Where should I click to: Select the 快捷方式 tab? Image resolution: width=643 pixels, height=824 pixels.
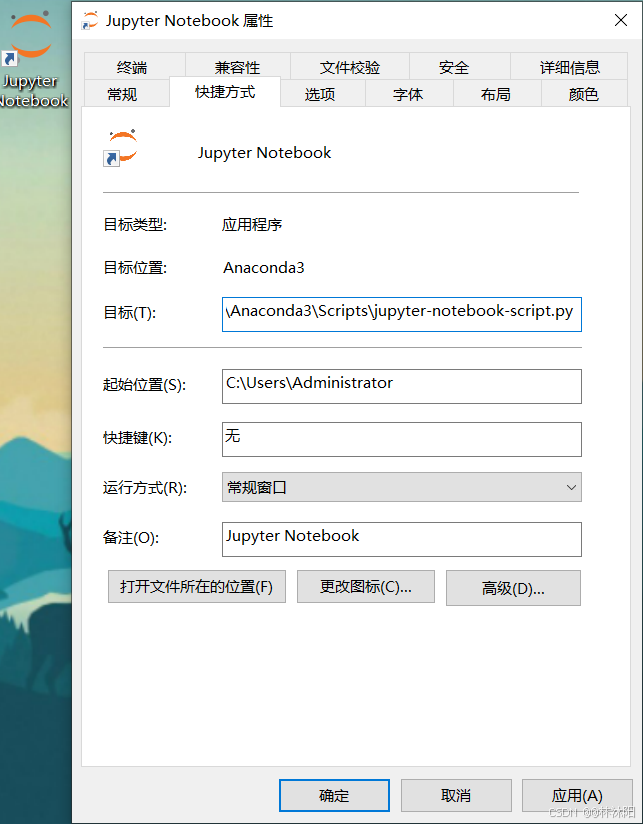tap(225, 92)
